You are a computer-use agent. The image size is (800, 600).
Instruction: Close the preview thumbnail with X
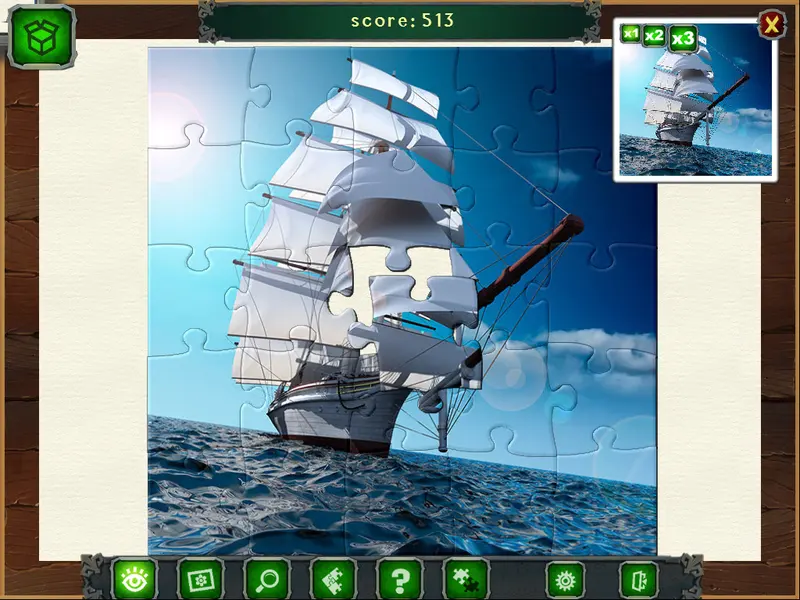coord(772,24)
